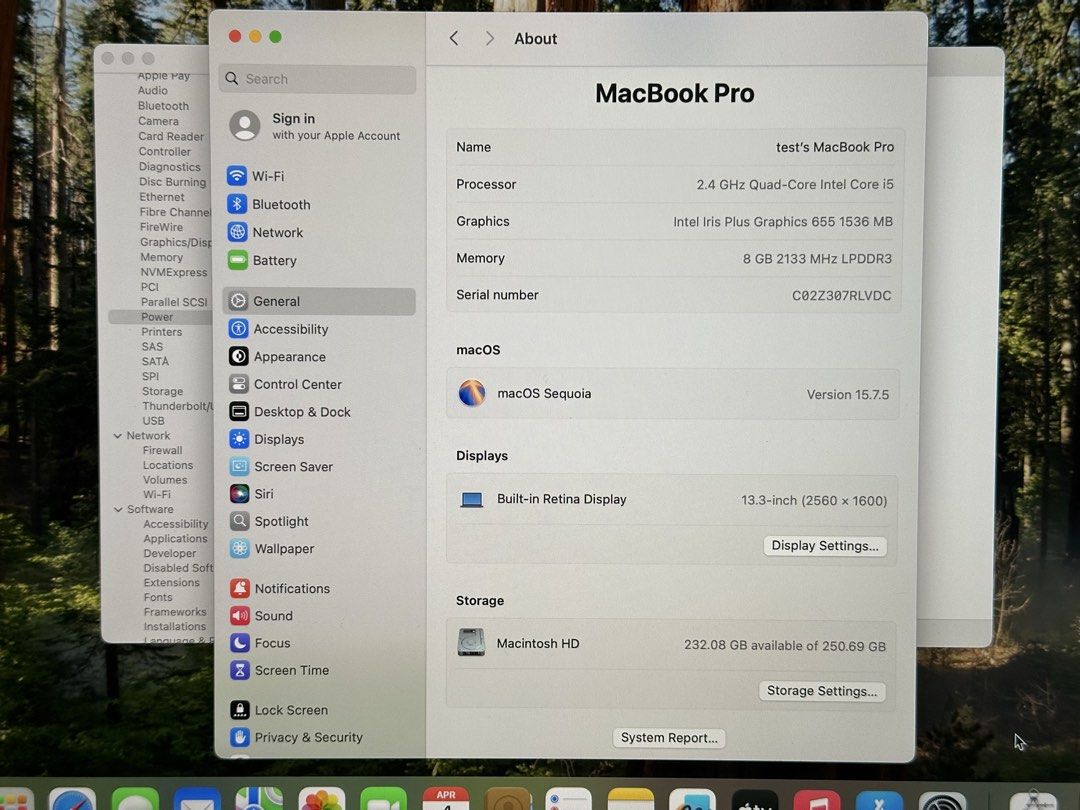The height and width of the screenshot is (810, 1080).
Task: Go back with the left chevron
Action: [x=454, y=39]
